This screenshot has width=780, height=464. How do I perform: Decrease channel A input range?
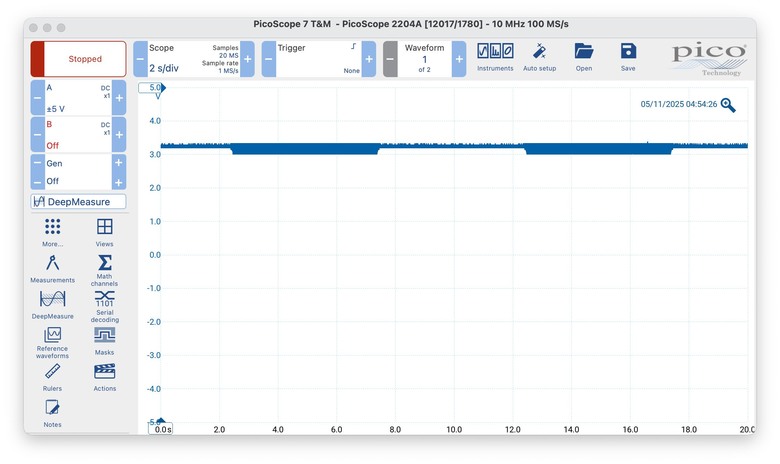click(x=38, y=98)
